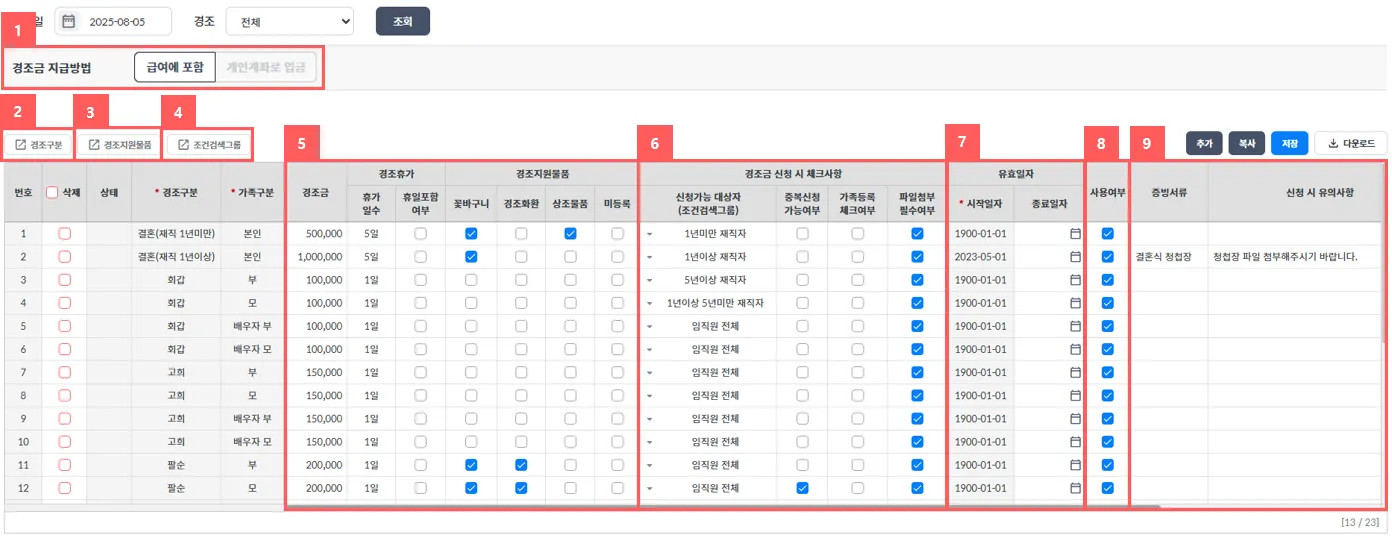
Task: Select the 급여에 포함 payment option
Action: (175, 68)
